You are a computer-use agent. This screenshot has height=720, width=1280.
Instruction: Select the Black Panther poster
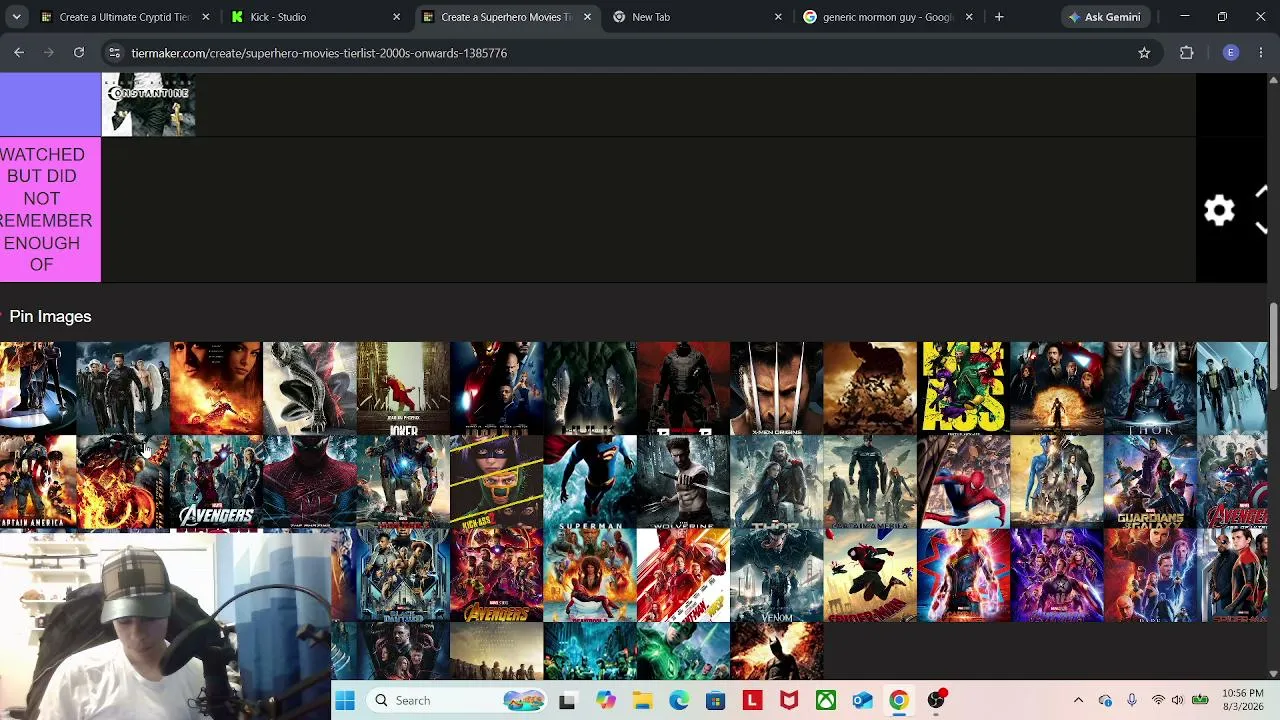pyautogui.click(x=403, y=576)
